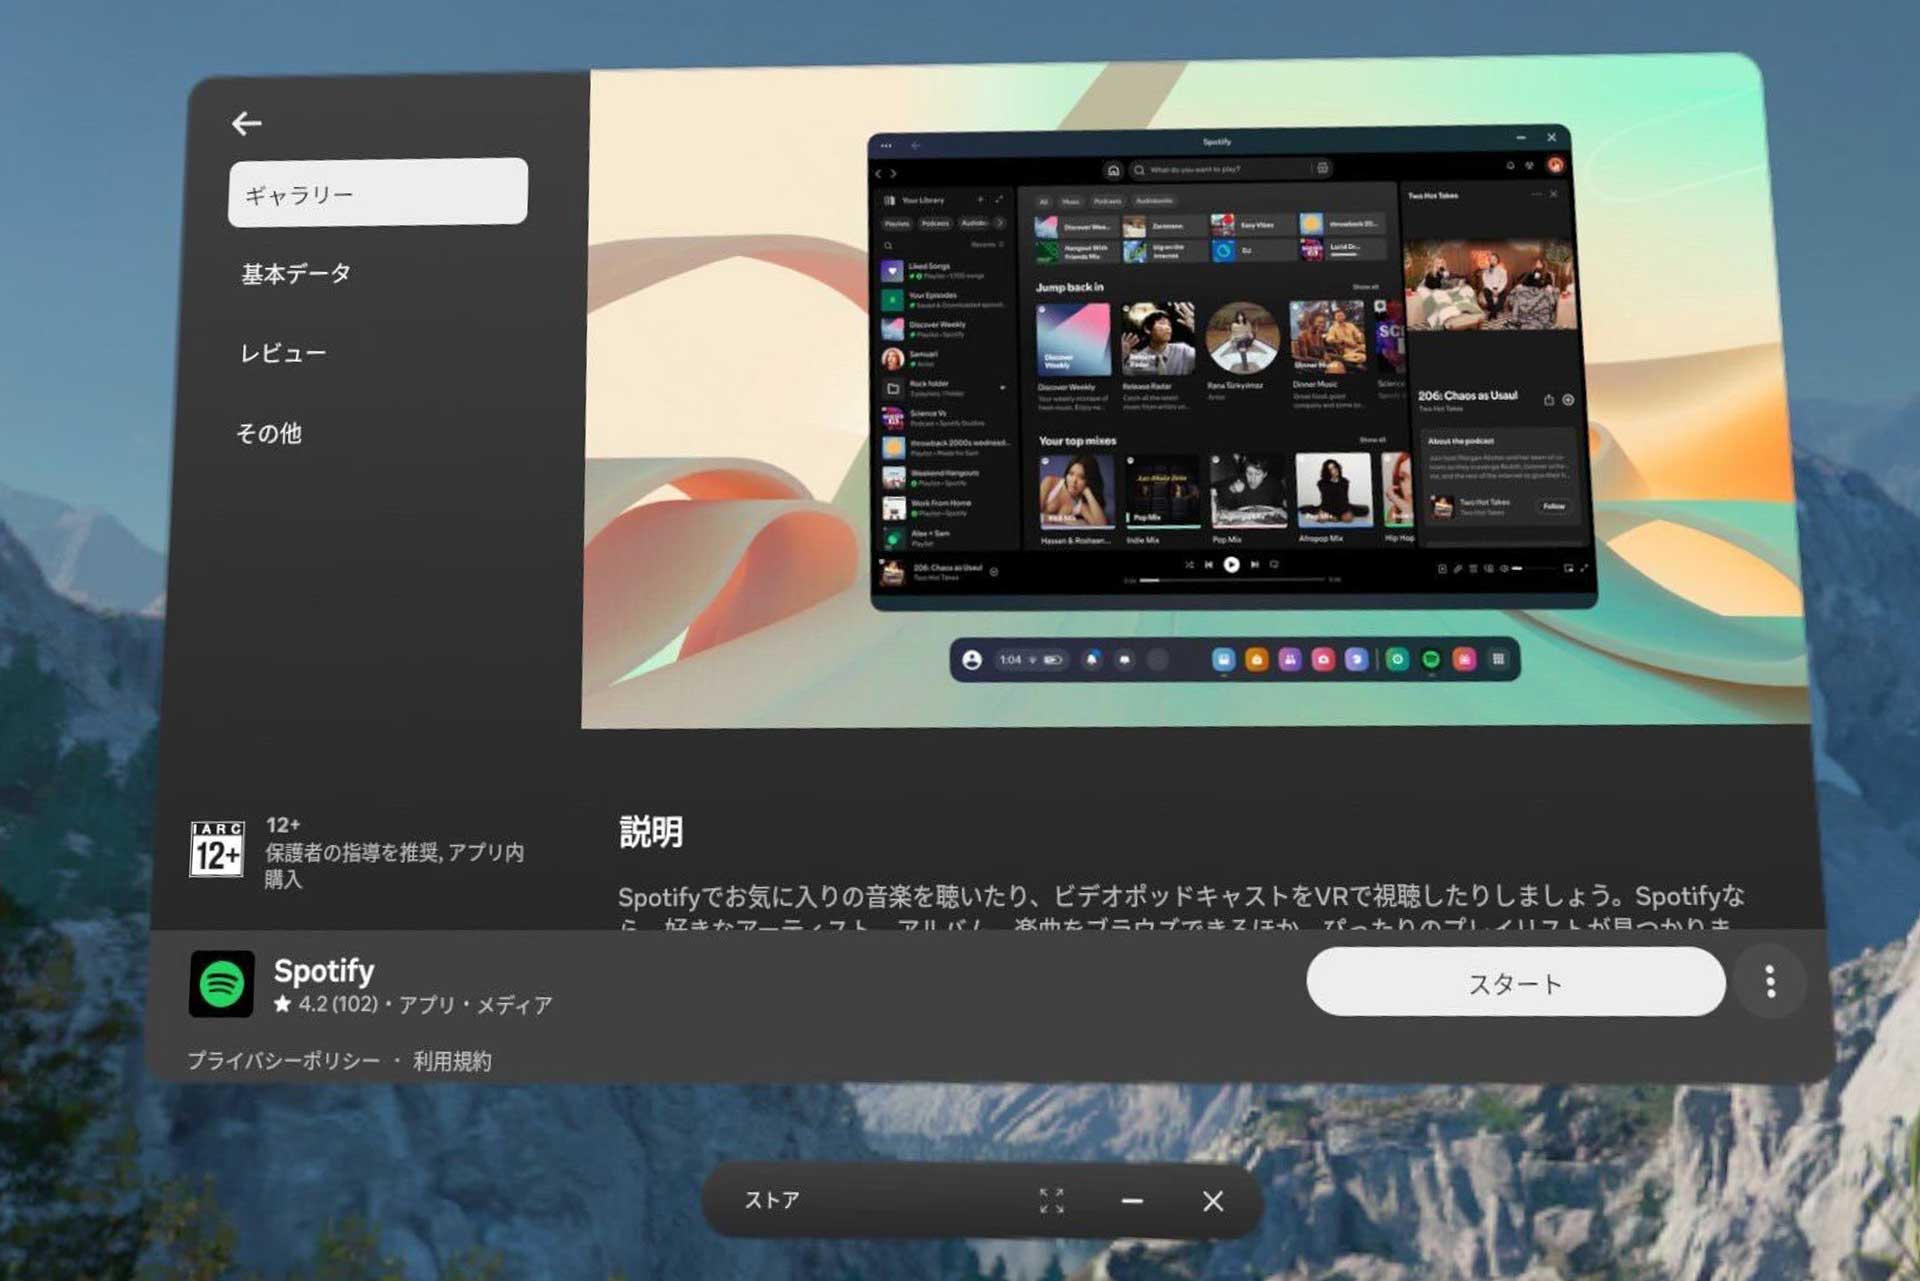Expand the Store window to fullscreen
Viewport: 1920px width, 1281px height.
click(x=1051, y=1201)
